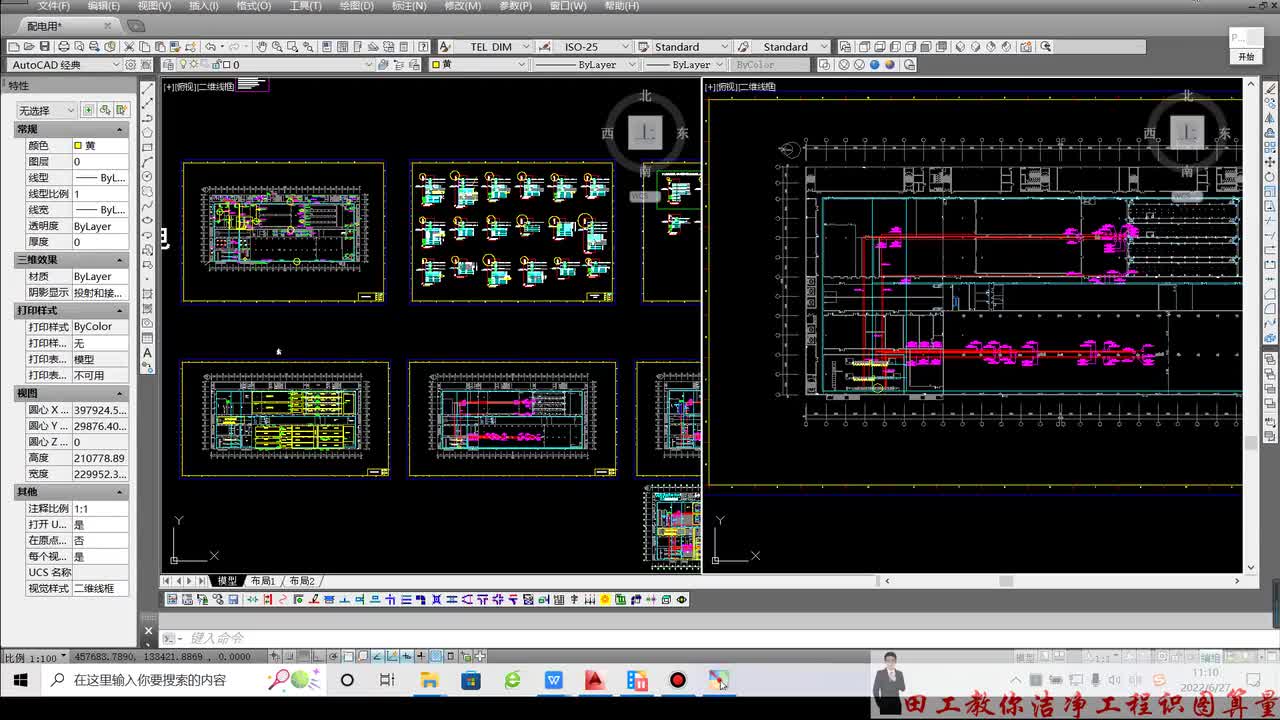Click the 开始 button in the top right
The image size is (1280, 720).
1246,57
